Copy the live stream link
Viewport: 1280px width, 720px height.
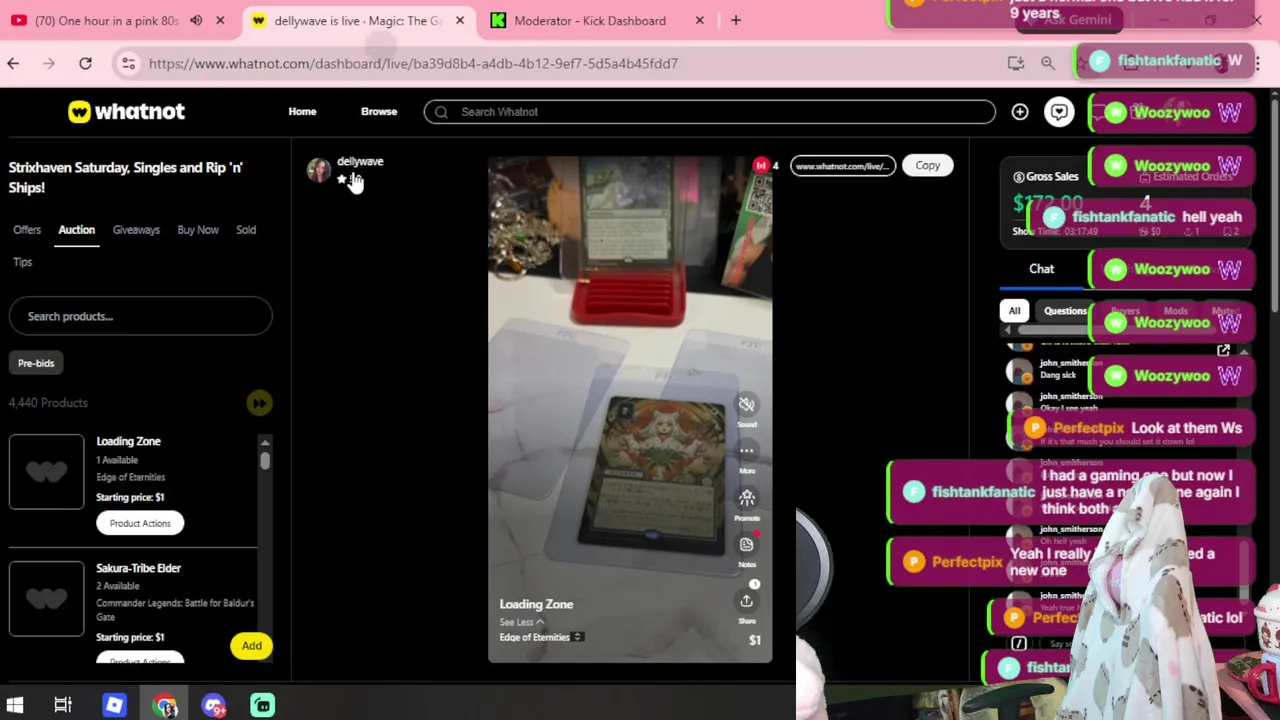tap(928, 166)
